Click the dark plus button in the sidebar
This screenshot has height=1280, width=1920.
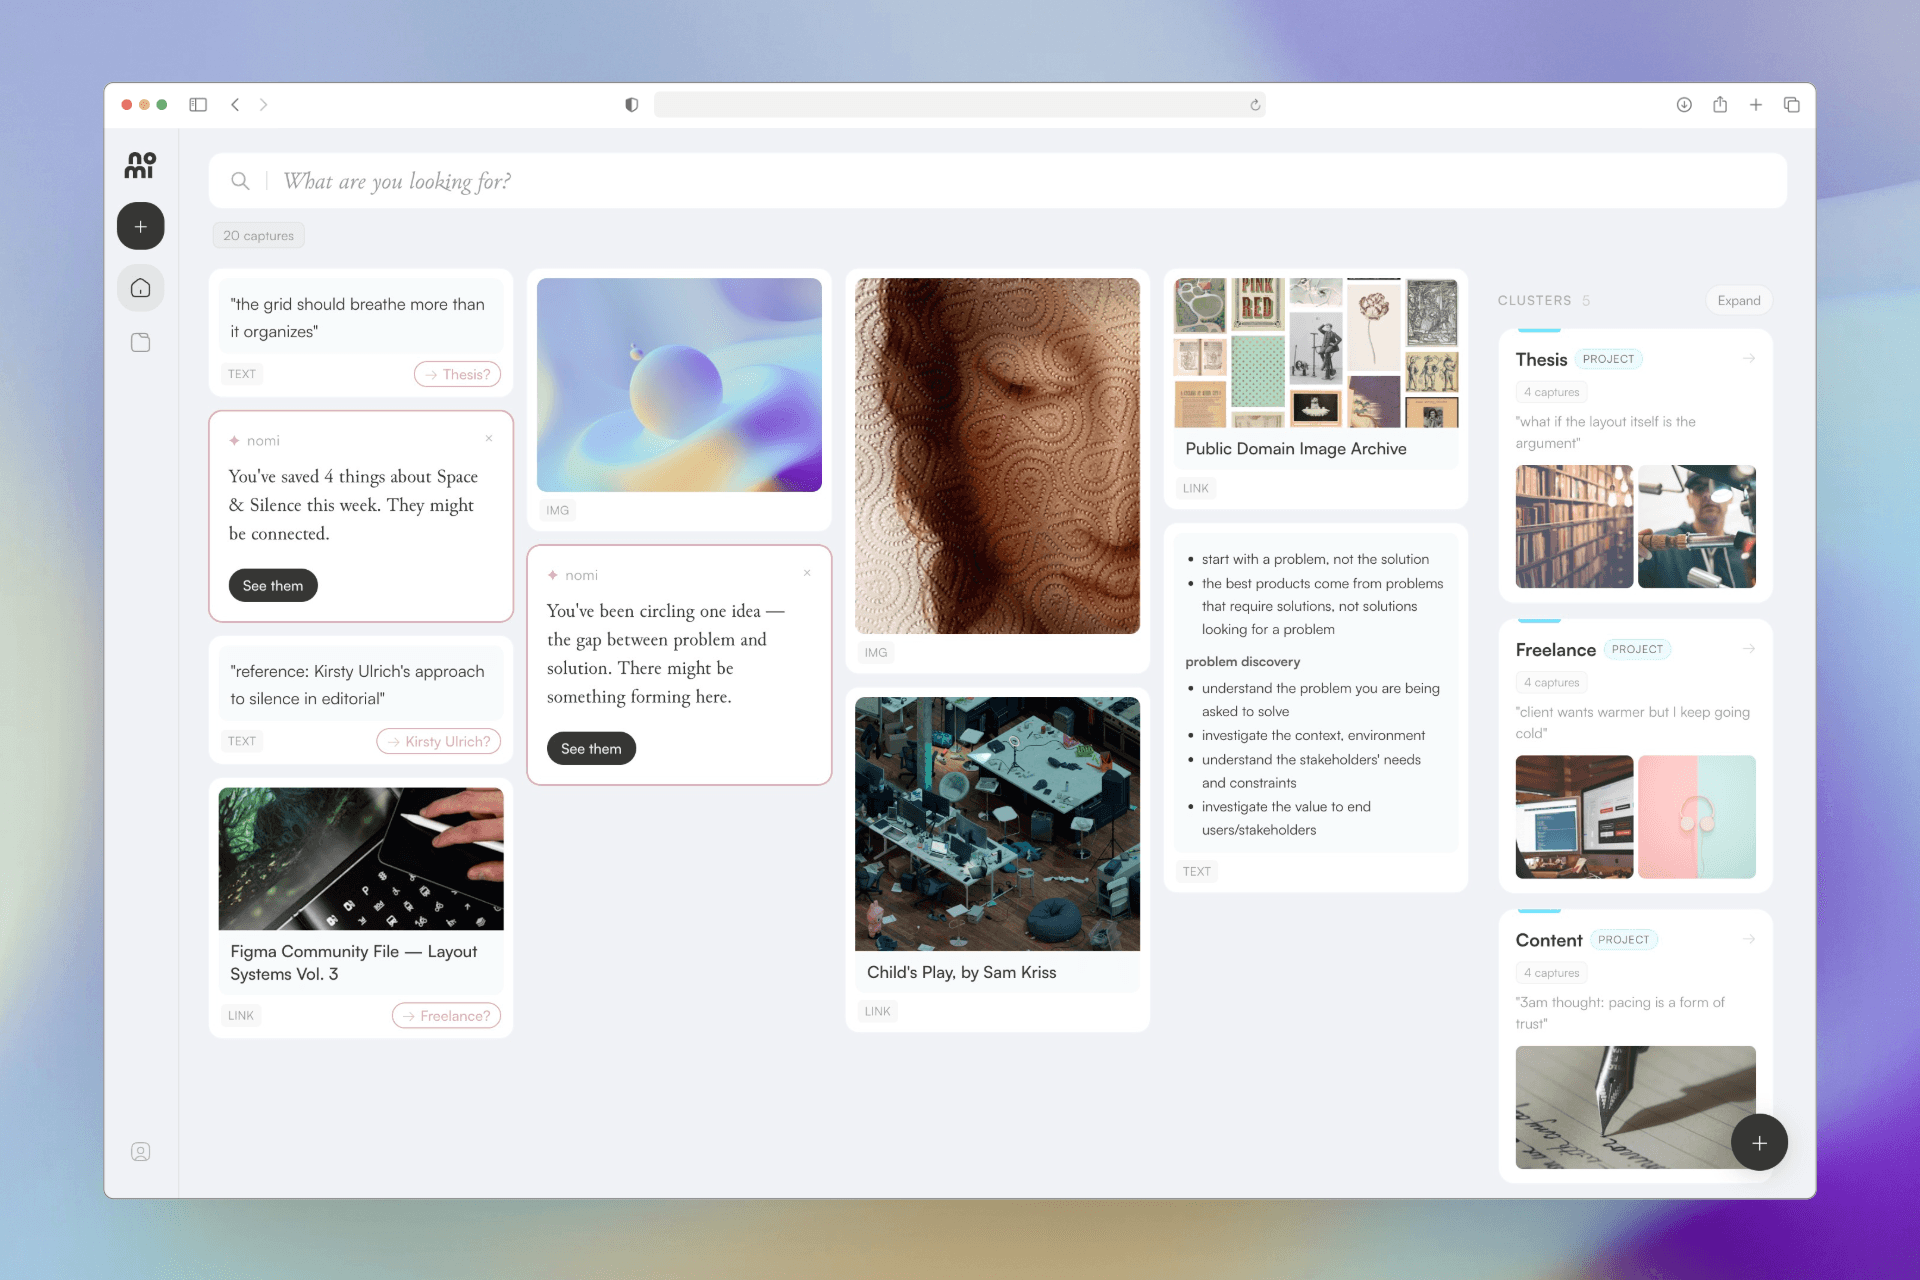point(141,227)
